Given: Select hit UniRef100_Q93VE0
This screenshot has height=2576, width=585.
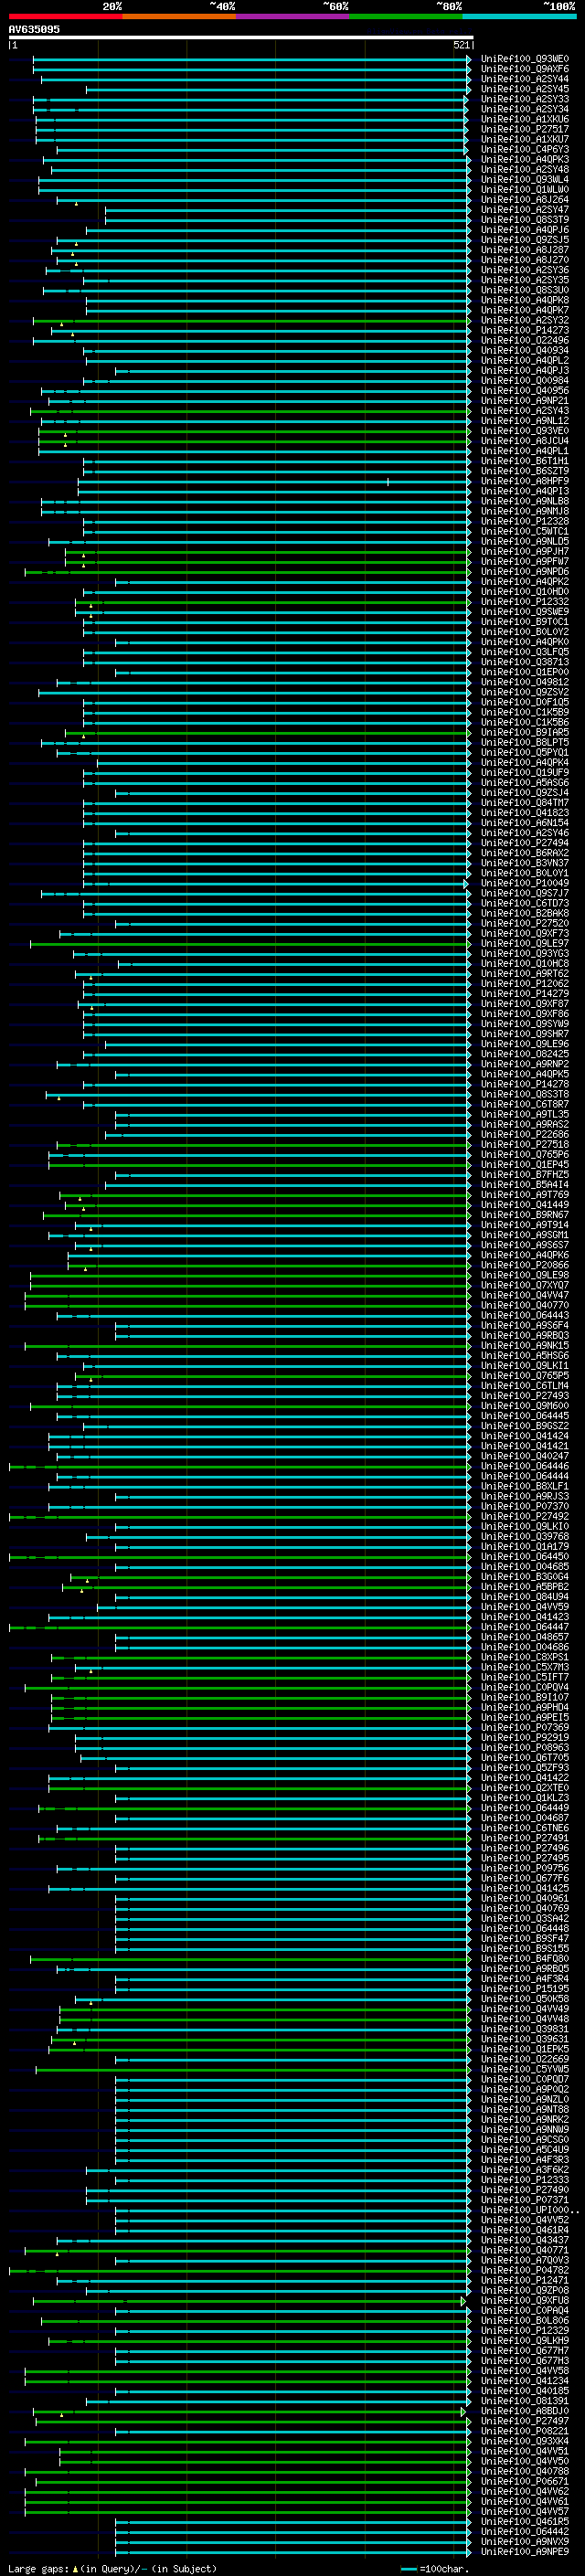Looking at the screenshot, I should (525, 431).
